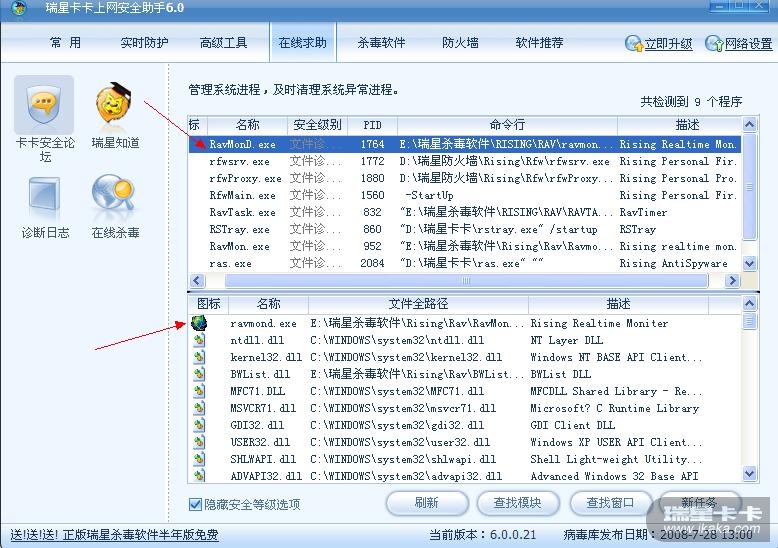The height and width of the screenshot is (548, 778).
Task: Select the RfwMain.exe process row
Action: point(464,195)
